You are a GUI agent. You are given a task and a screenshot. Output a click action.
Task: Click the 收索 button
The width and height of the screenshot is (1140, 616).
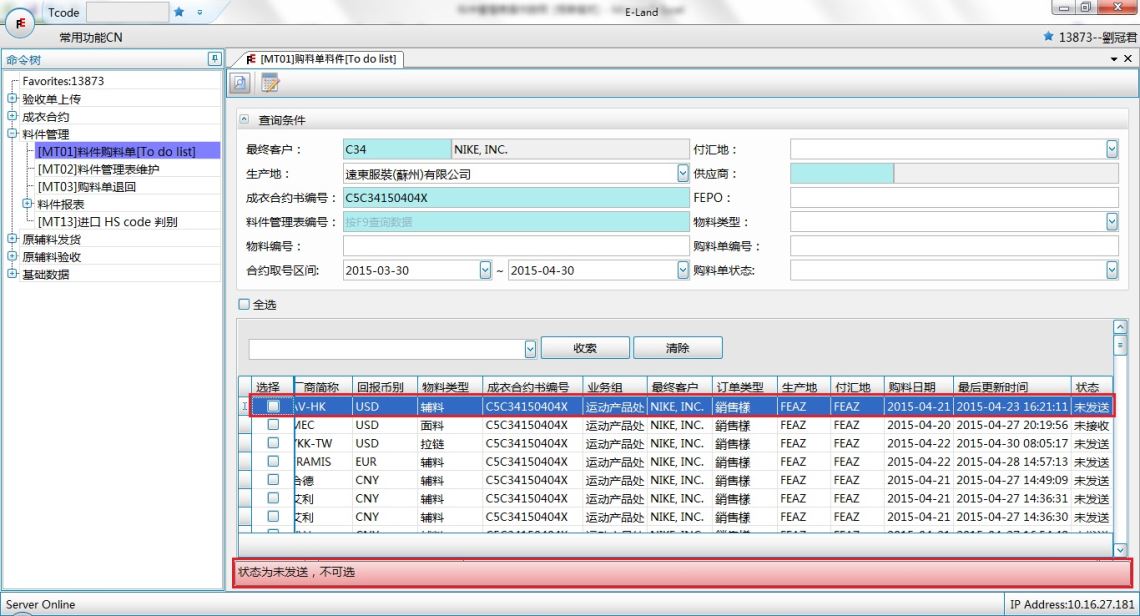click(584, 348)
